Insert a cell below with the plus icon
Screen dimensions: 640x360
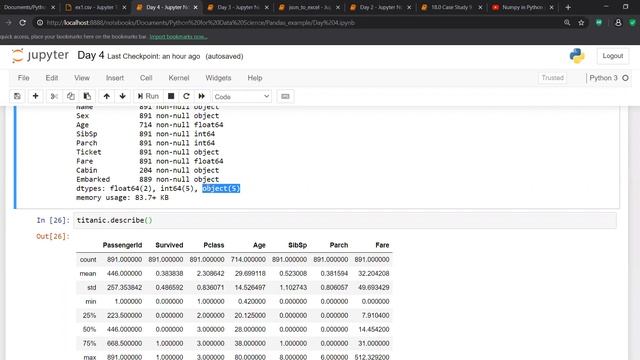[36, 96]
